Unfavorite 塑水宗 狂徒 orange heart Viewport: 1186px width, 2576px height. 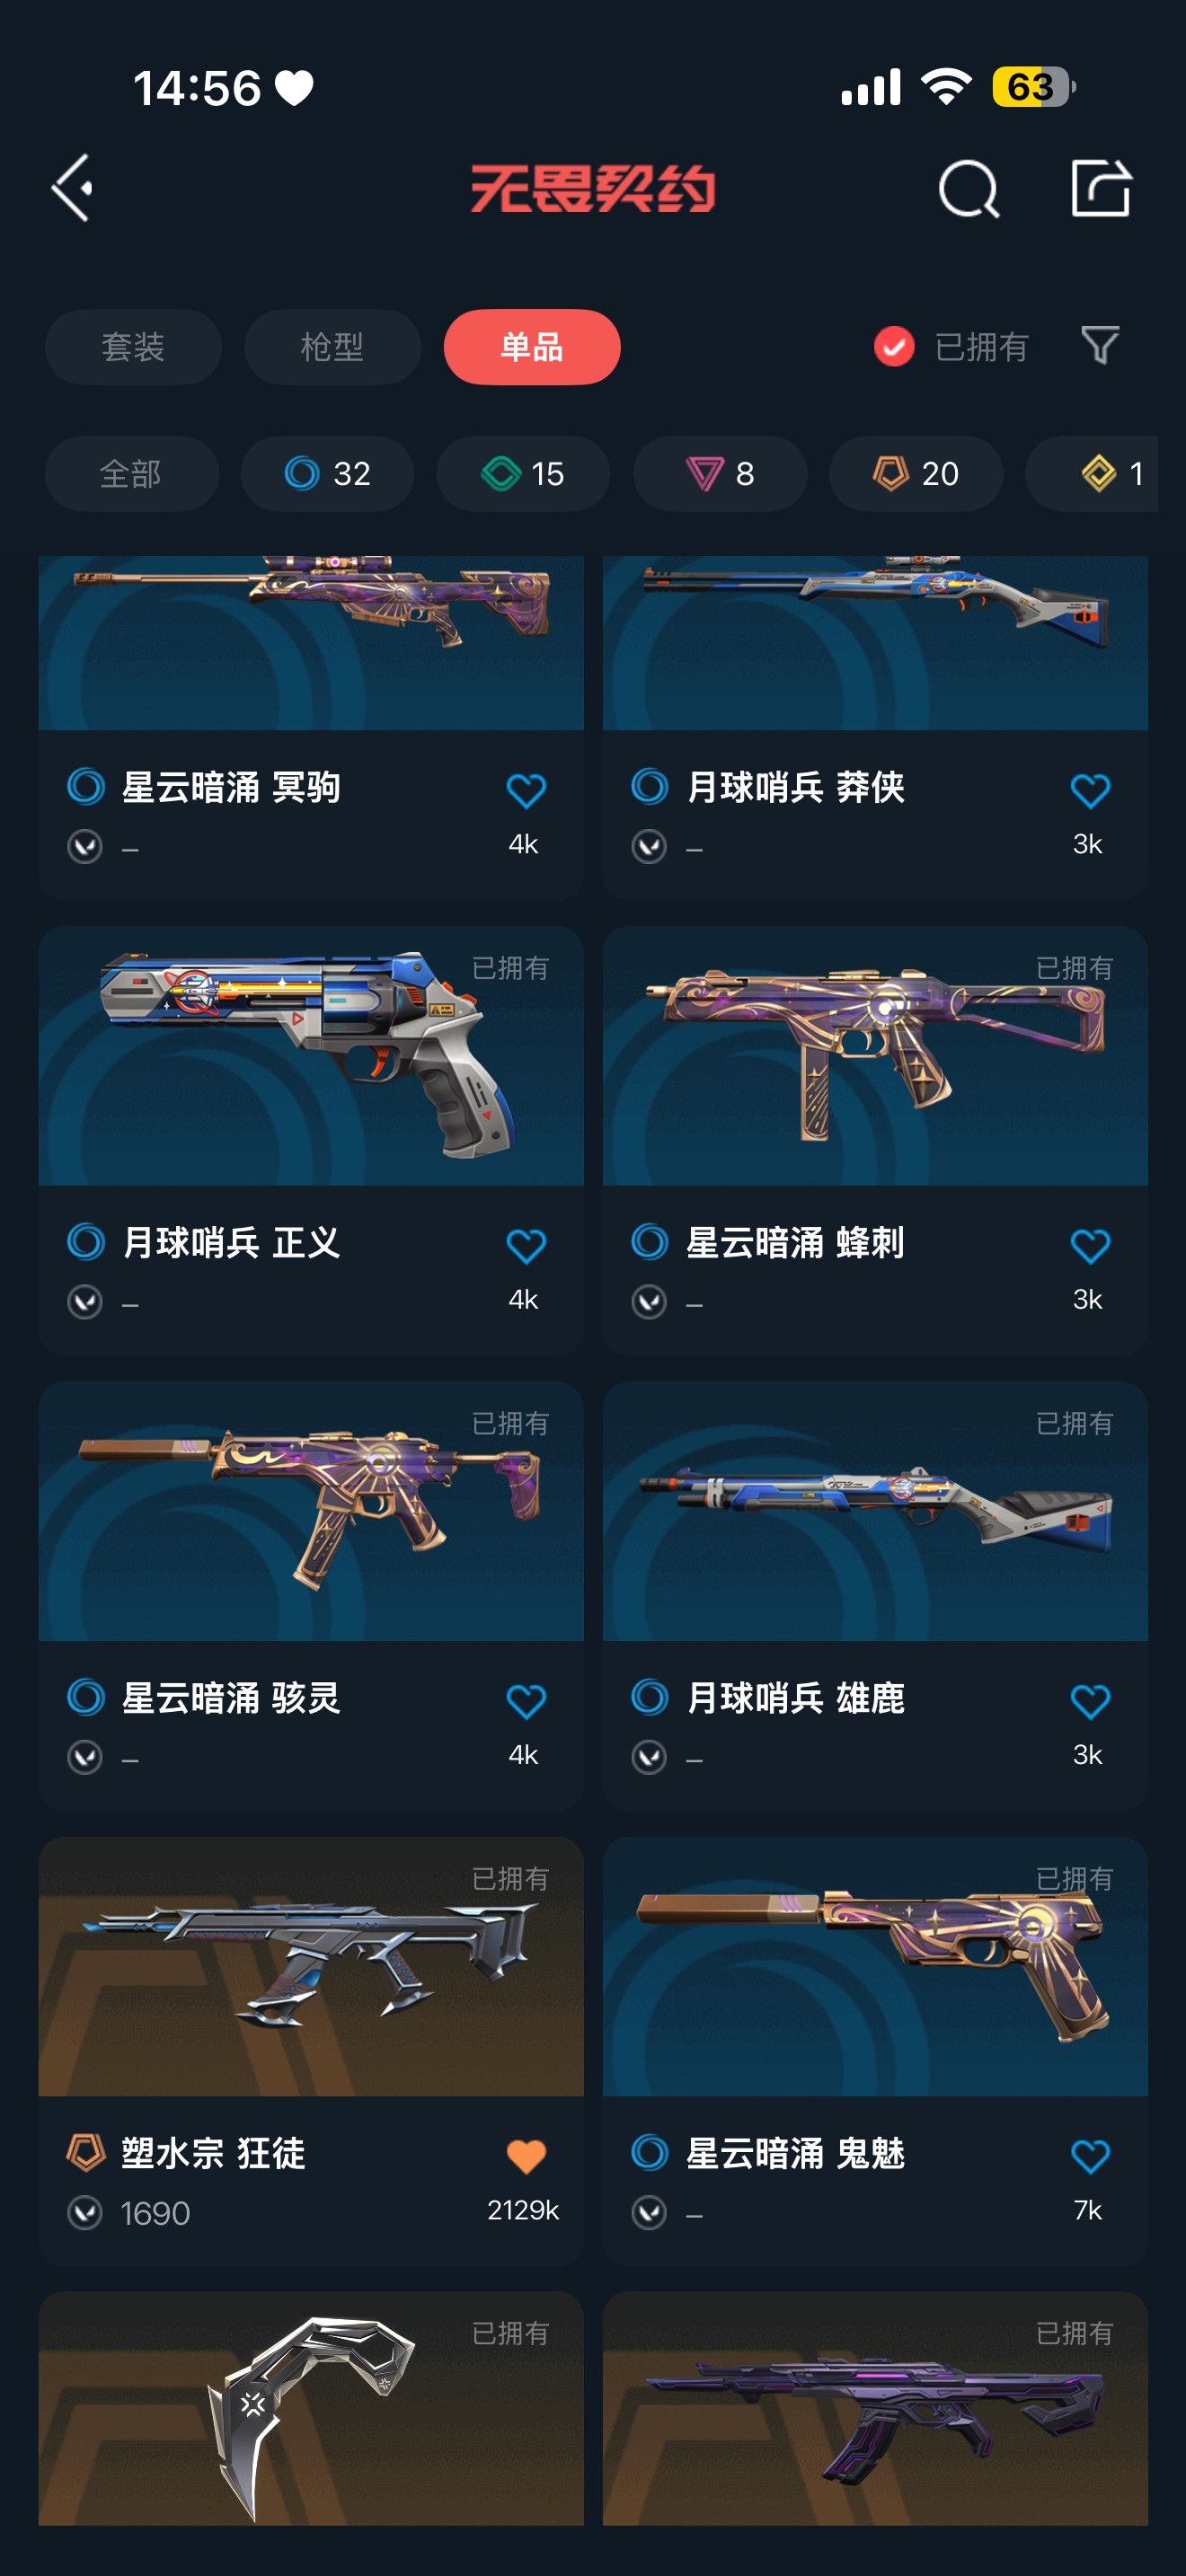coord(526,2156)
